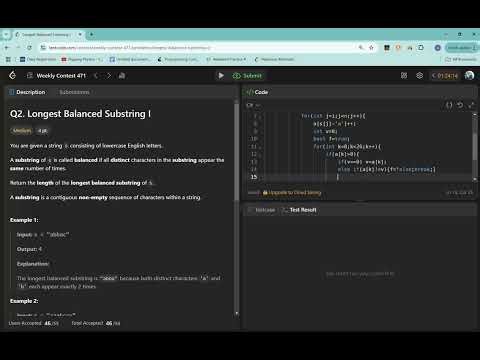
Task: Click the Example 2 heading
Action: pyautogui.click(x=24, y=301)
